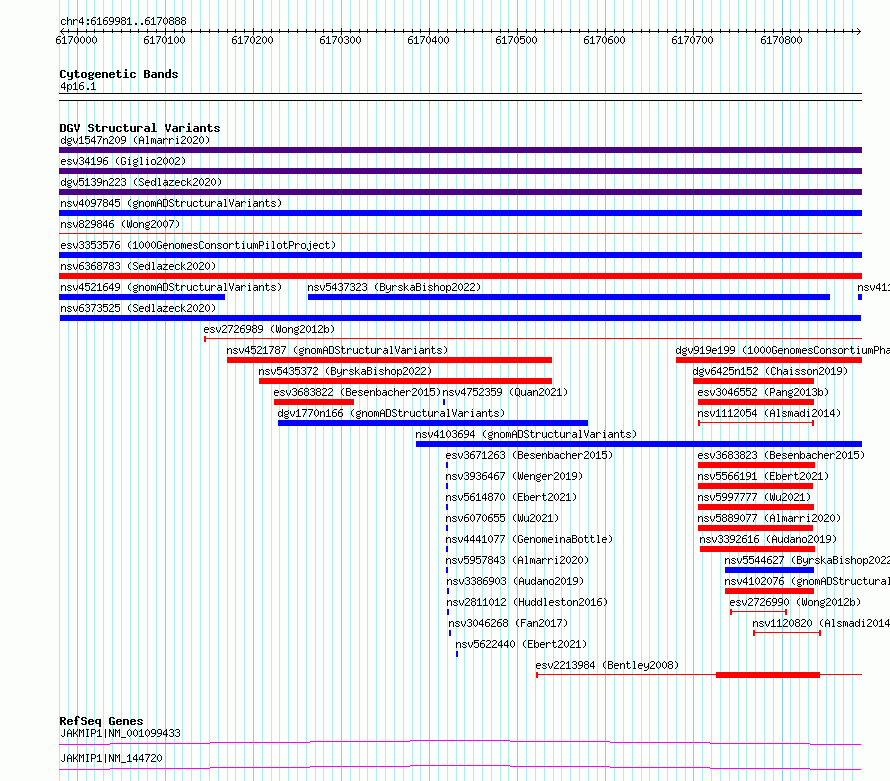This screenshot has width=890, height=781.
Task: Select nsv1112054 (Alsmadi2014) label
Action: tap(769, 413)
